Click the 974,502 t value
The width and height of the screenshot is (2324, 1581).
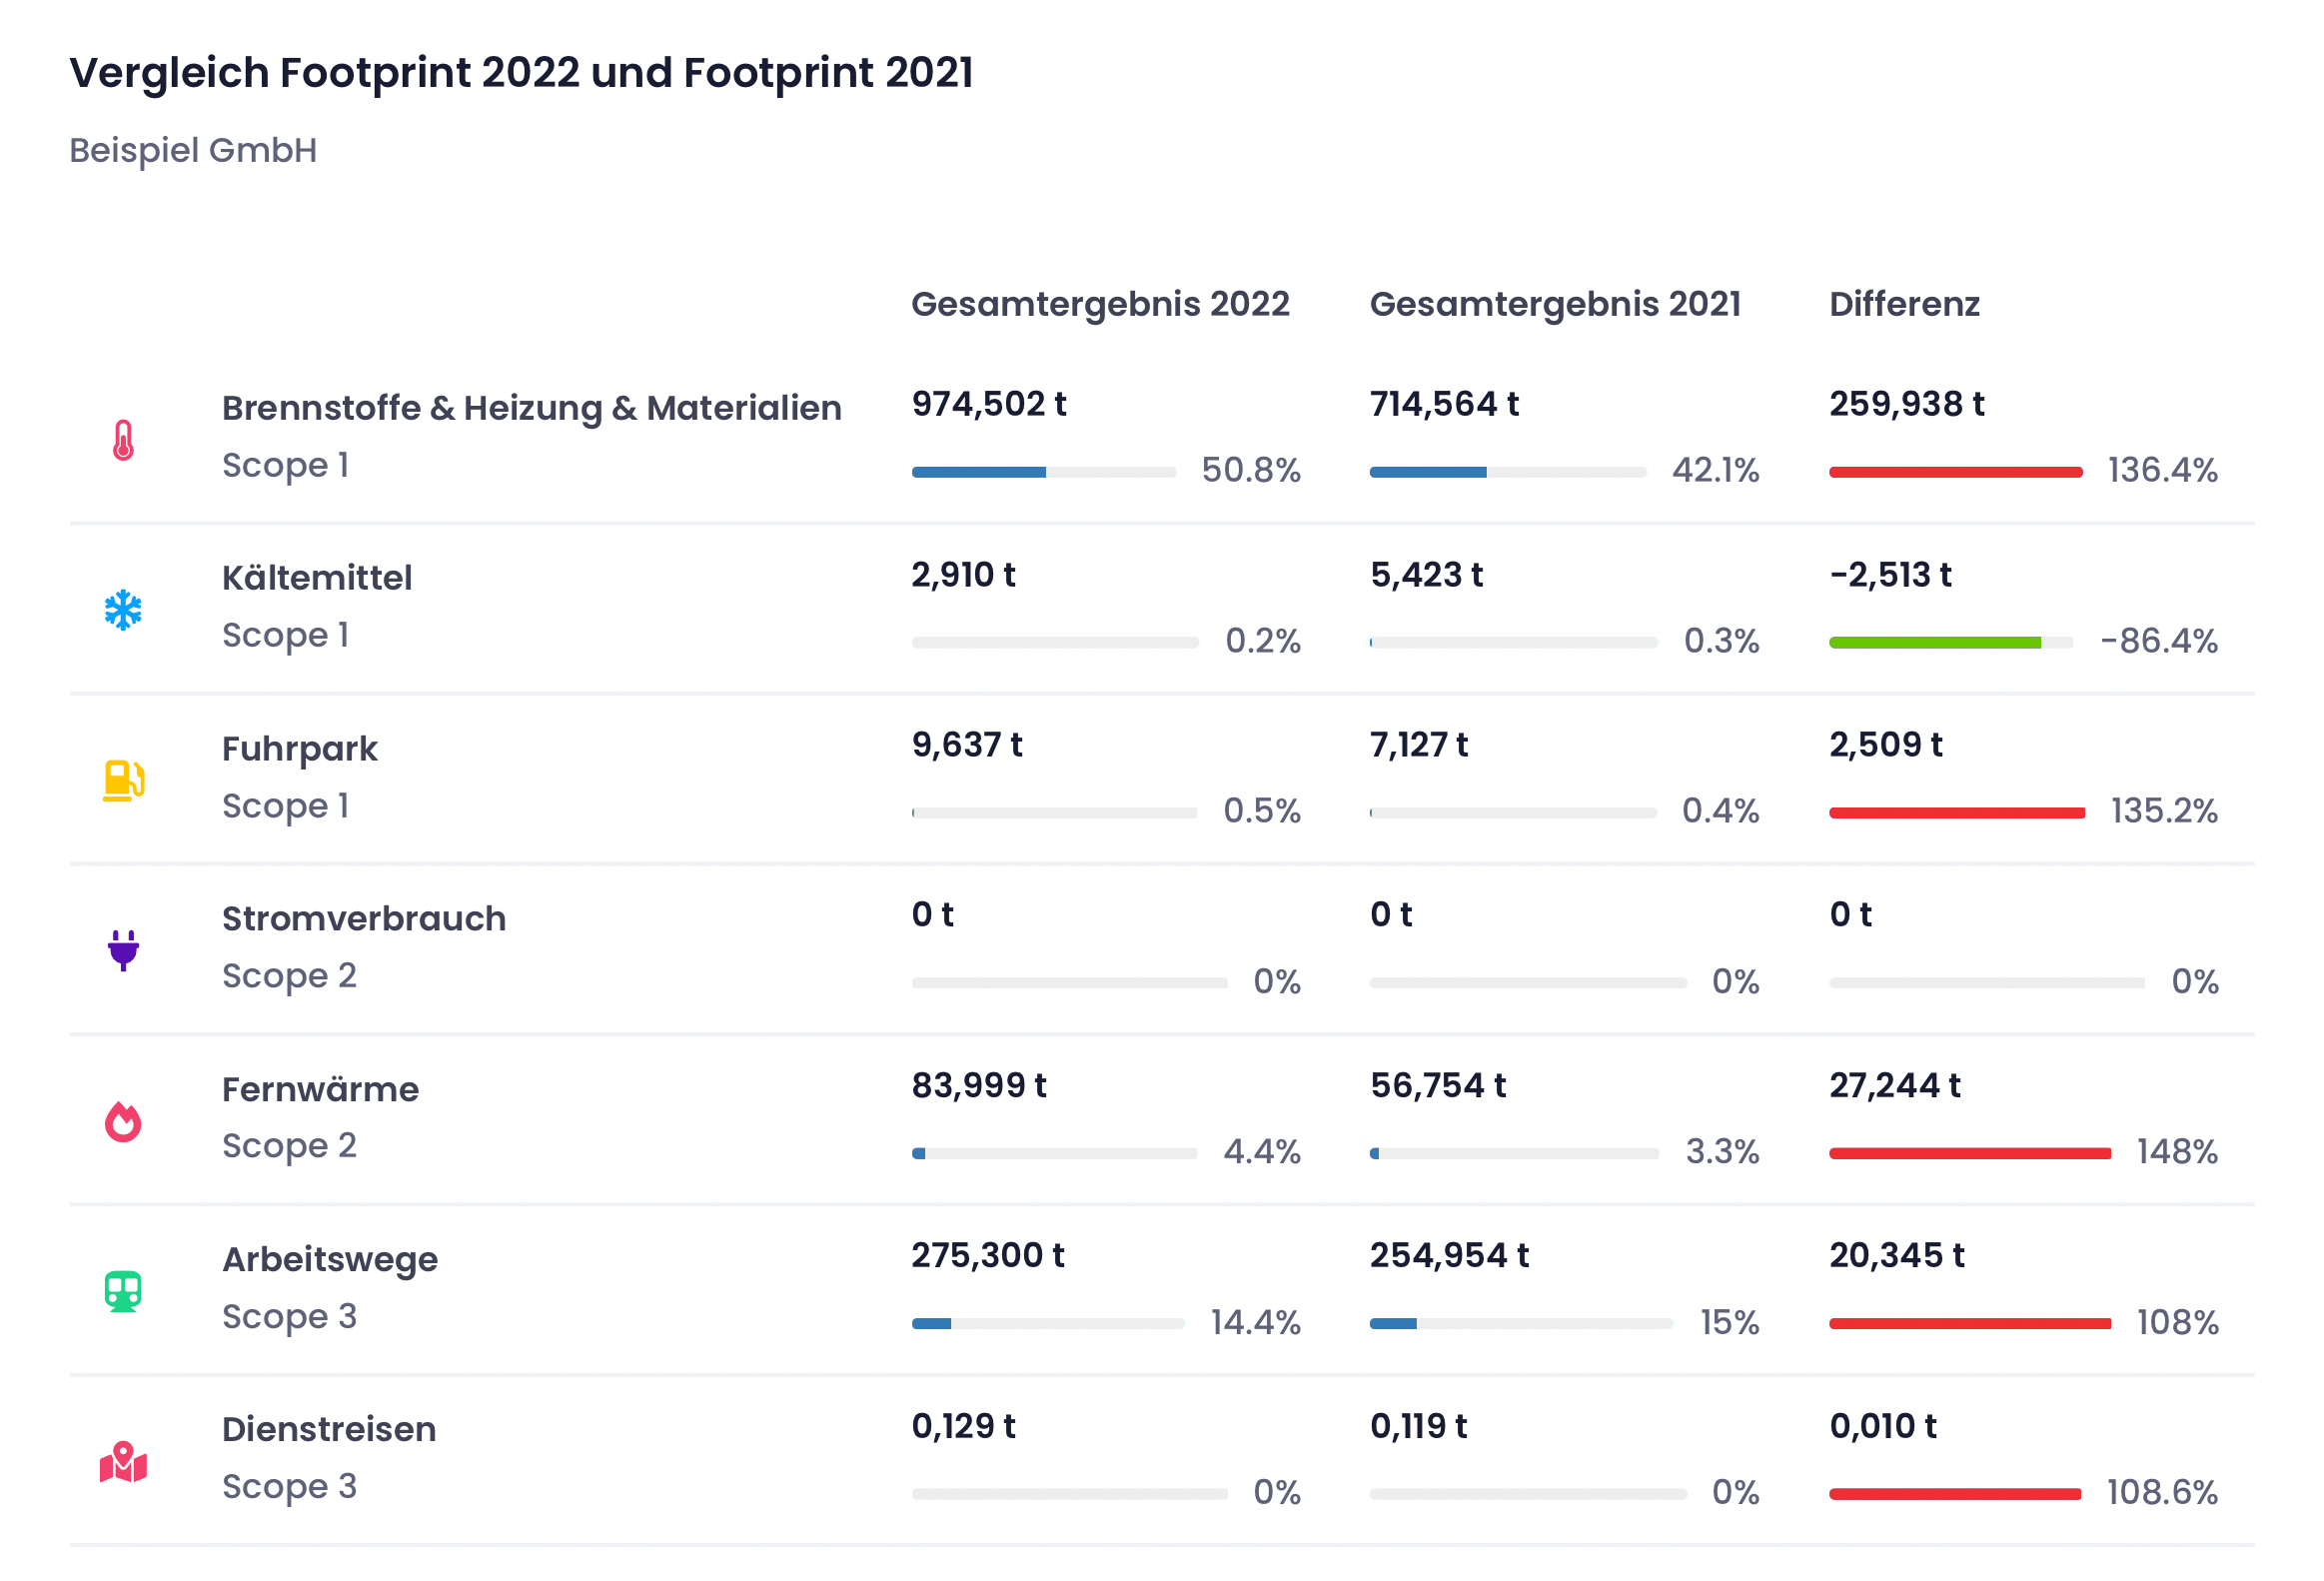[988, 404]
